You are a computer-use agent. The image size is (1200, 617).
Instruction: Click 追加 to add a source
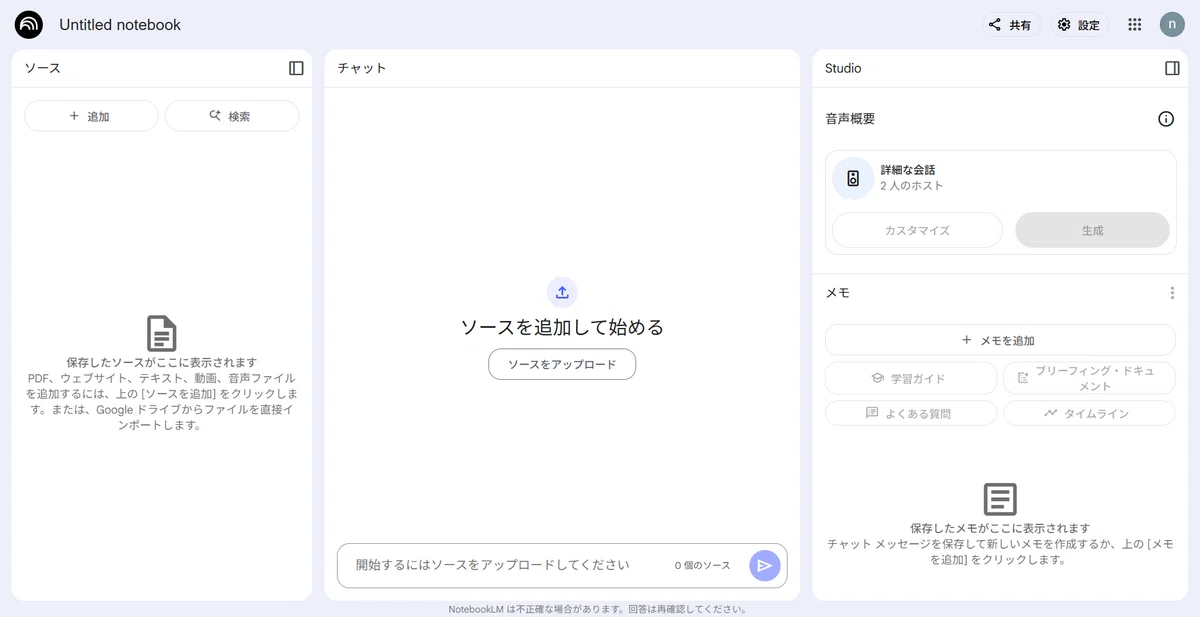(x=91, y=116)
